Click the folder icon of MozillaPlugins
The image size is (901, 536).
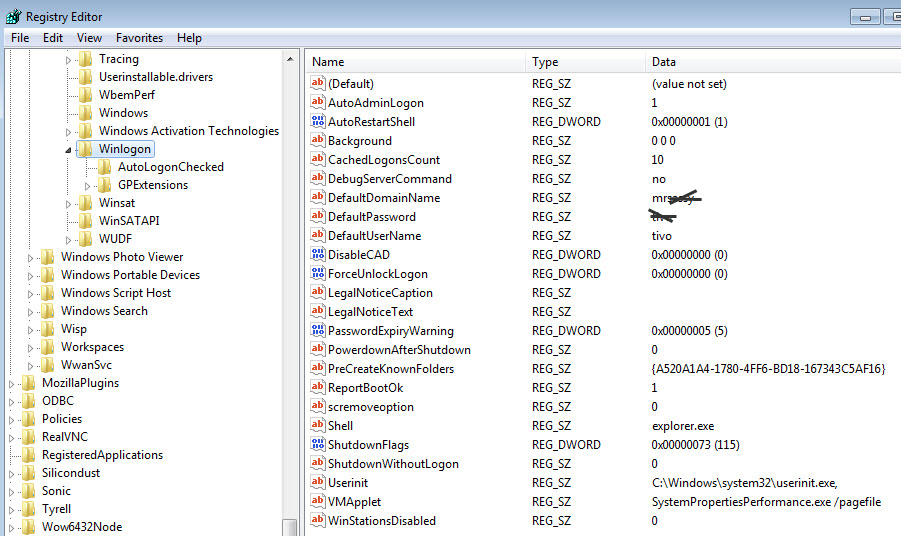point(29,383)
